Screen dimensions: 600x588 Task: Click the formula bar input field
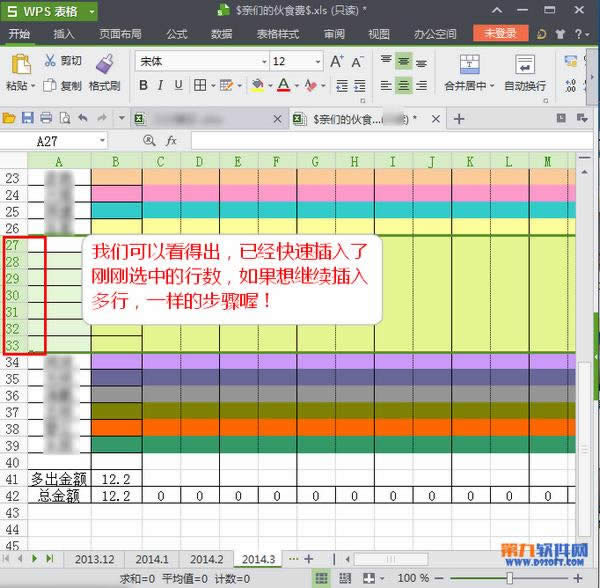[390, 141]
